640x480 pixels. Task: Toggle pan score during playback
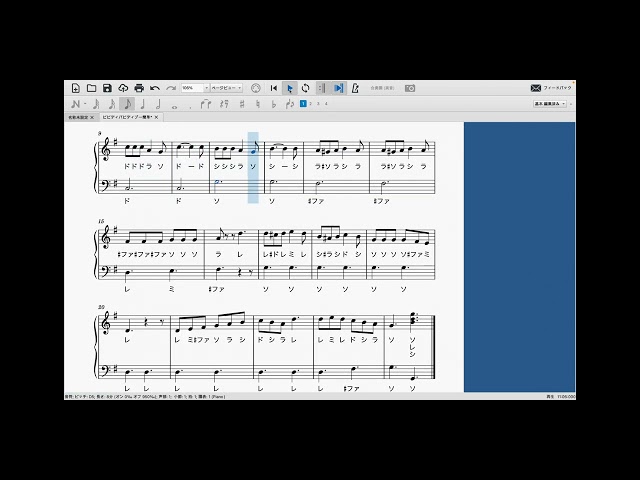click(x=338, y=88)
